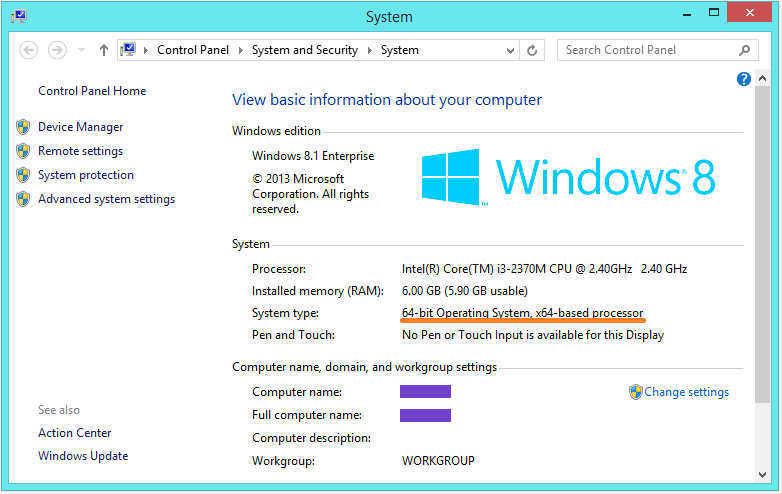The width and height of the screenshot is (782, 494).
Task: Expand the chevron after System and Security
Action: click(x=370, y=50)
